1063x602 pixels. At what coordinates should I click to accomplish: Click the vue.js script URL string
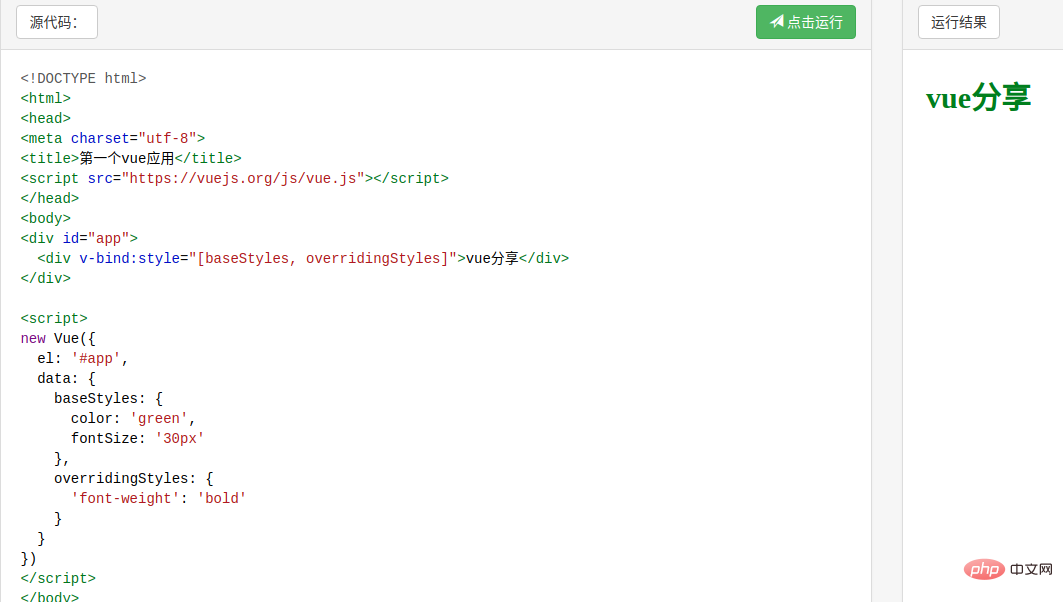click(x=243, y=178)
